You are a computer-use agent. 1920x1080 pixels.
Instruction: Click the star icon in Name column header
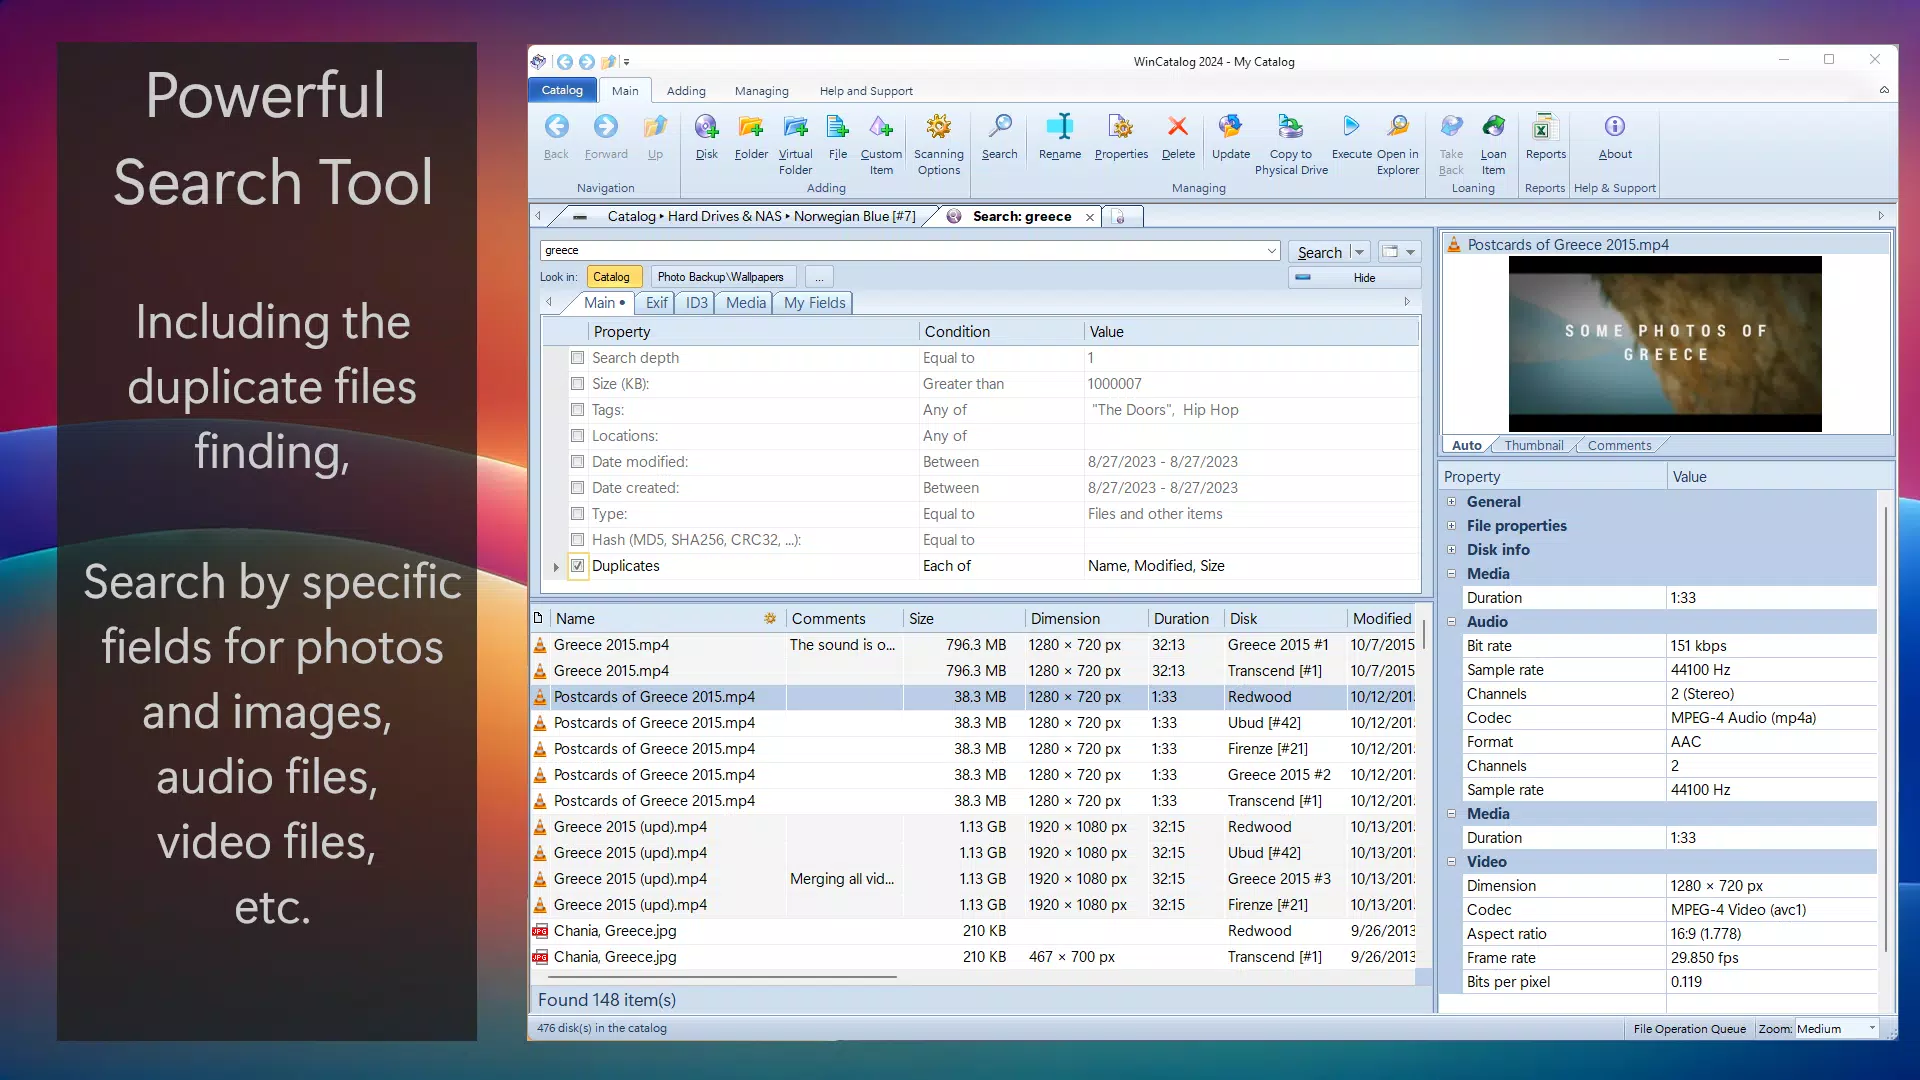coord(770,618)
